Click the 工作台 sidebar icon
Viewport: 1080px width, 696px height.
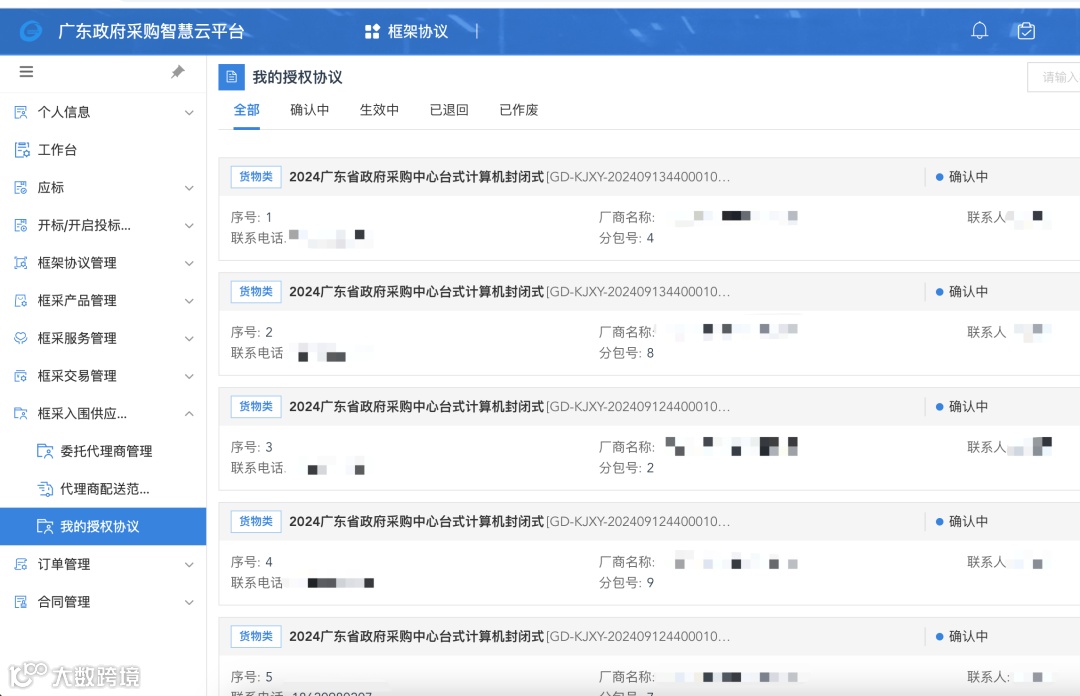click(x=21, y=150)
